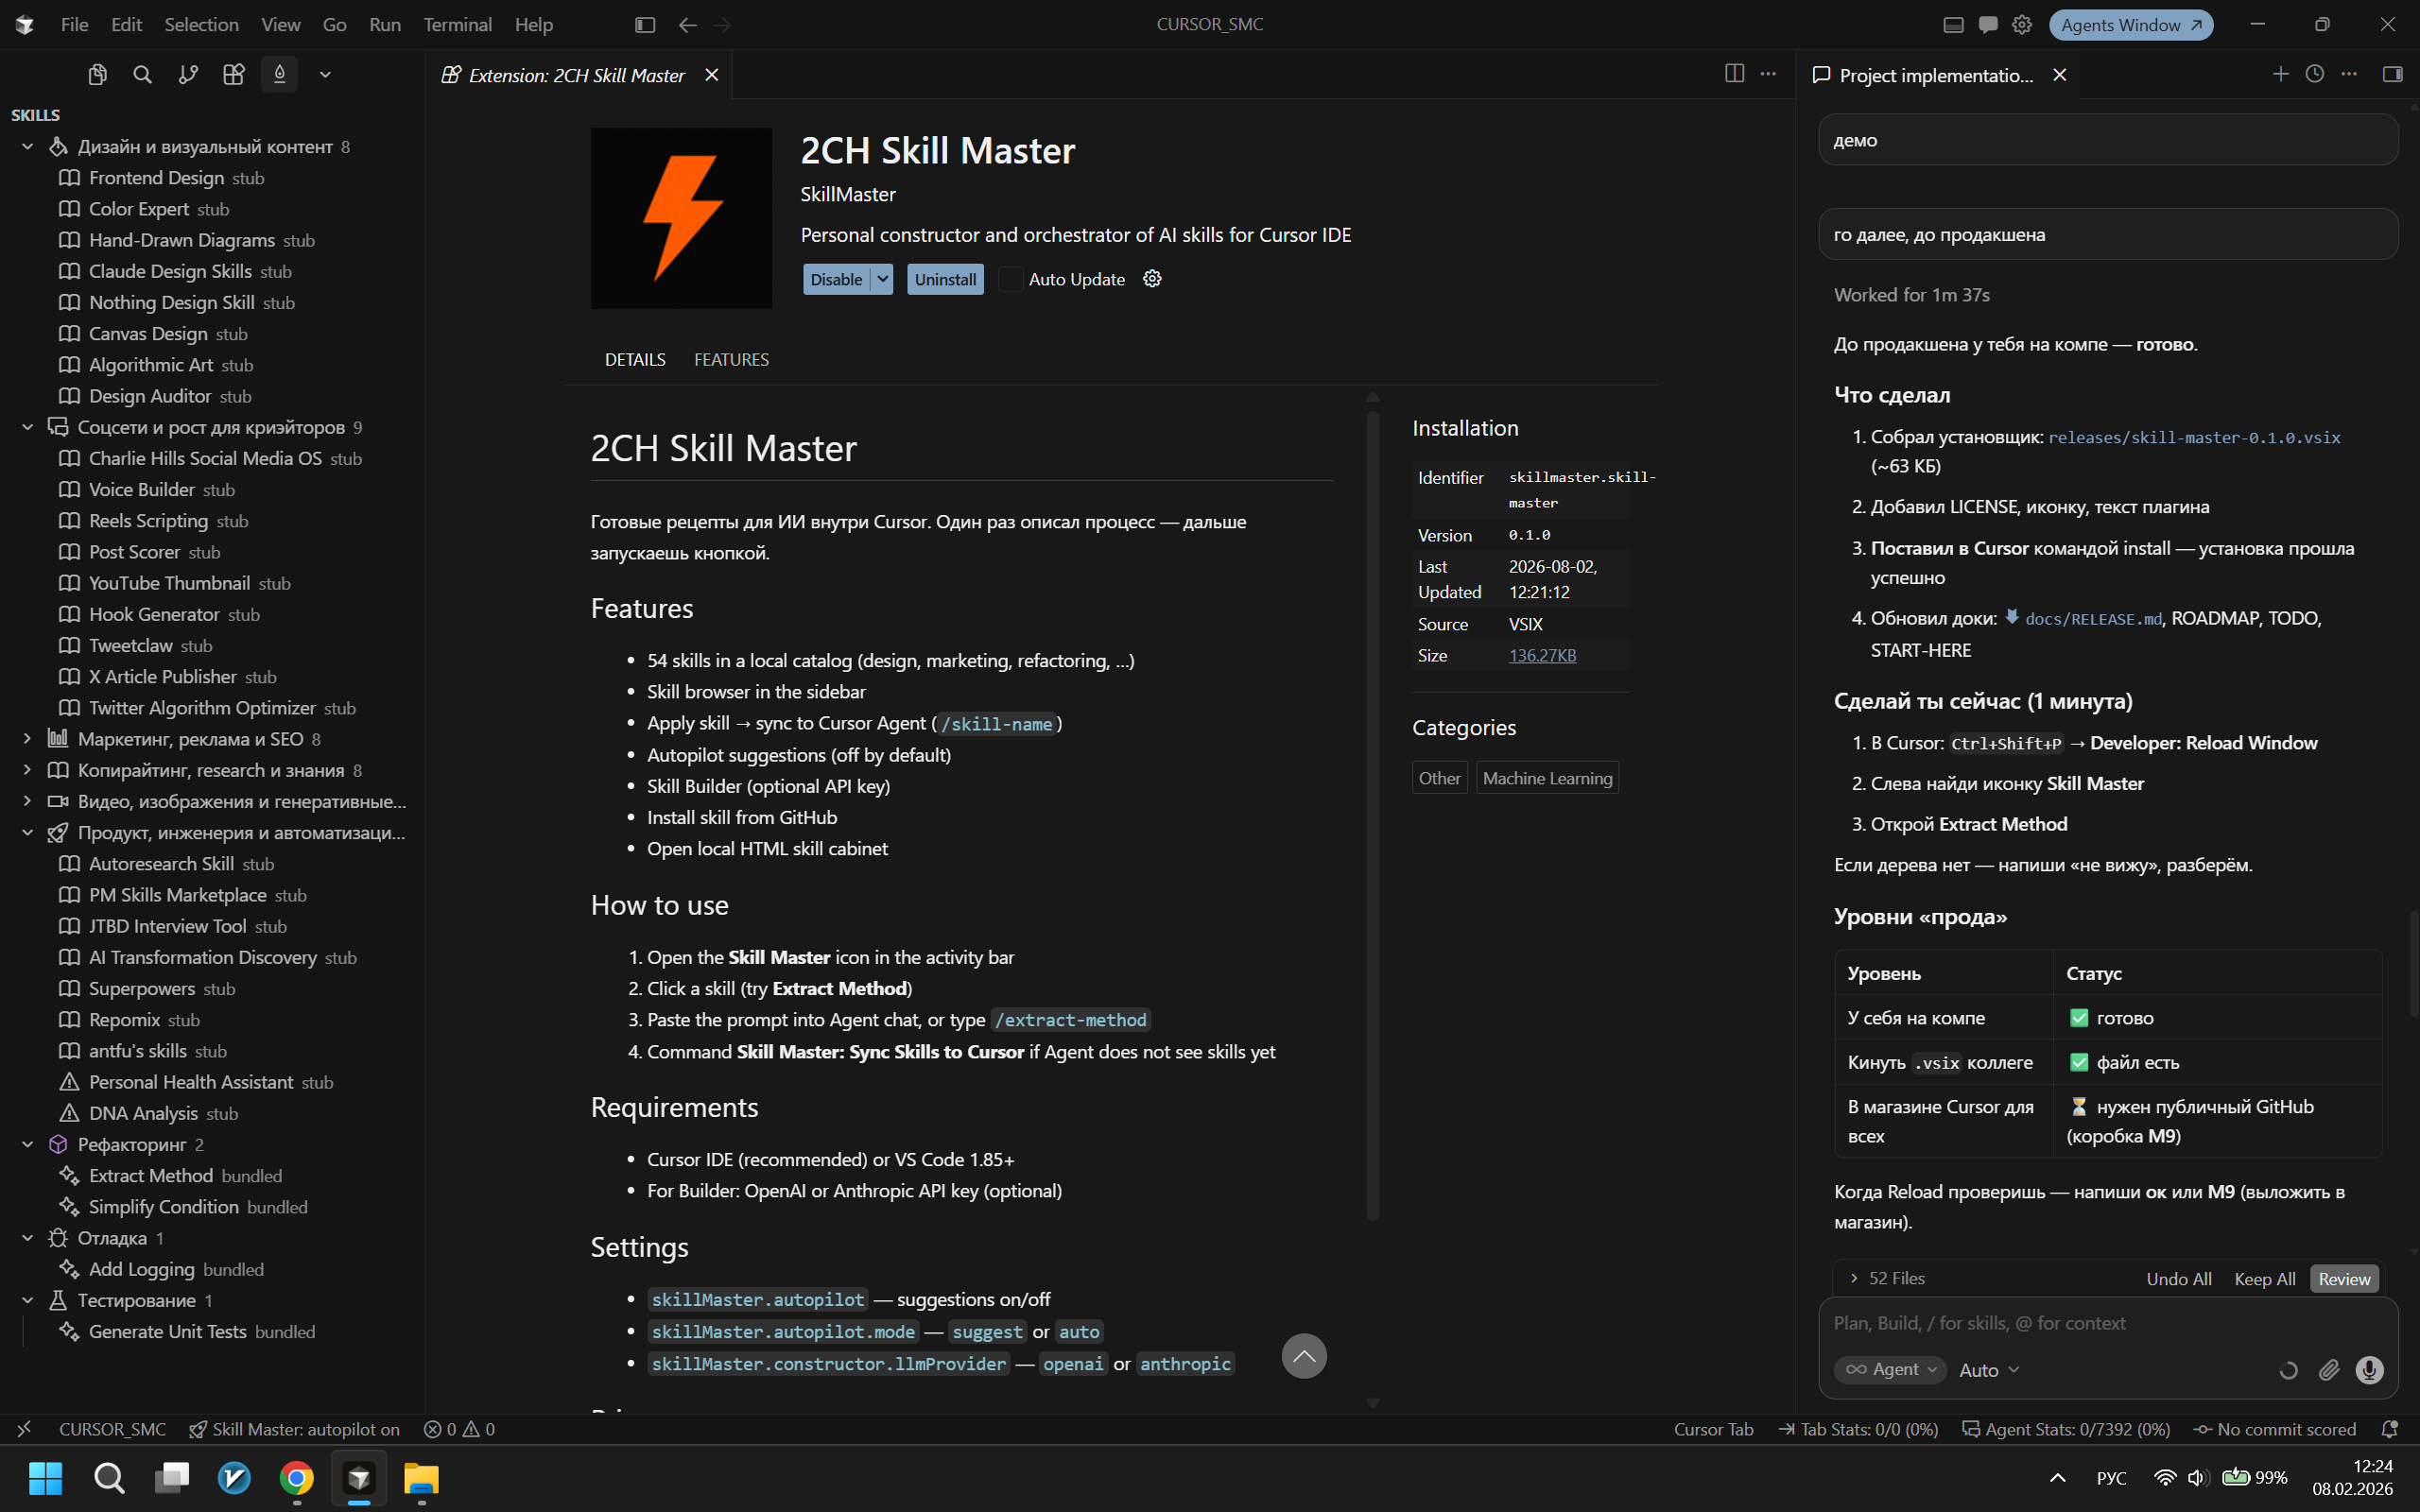Toggle the chat side panel button
The width and height of the screenshot is (2420, 1512).
[x=2392, y=74]
